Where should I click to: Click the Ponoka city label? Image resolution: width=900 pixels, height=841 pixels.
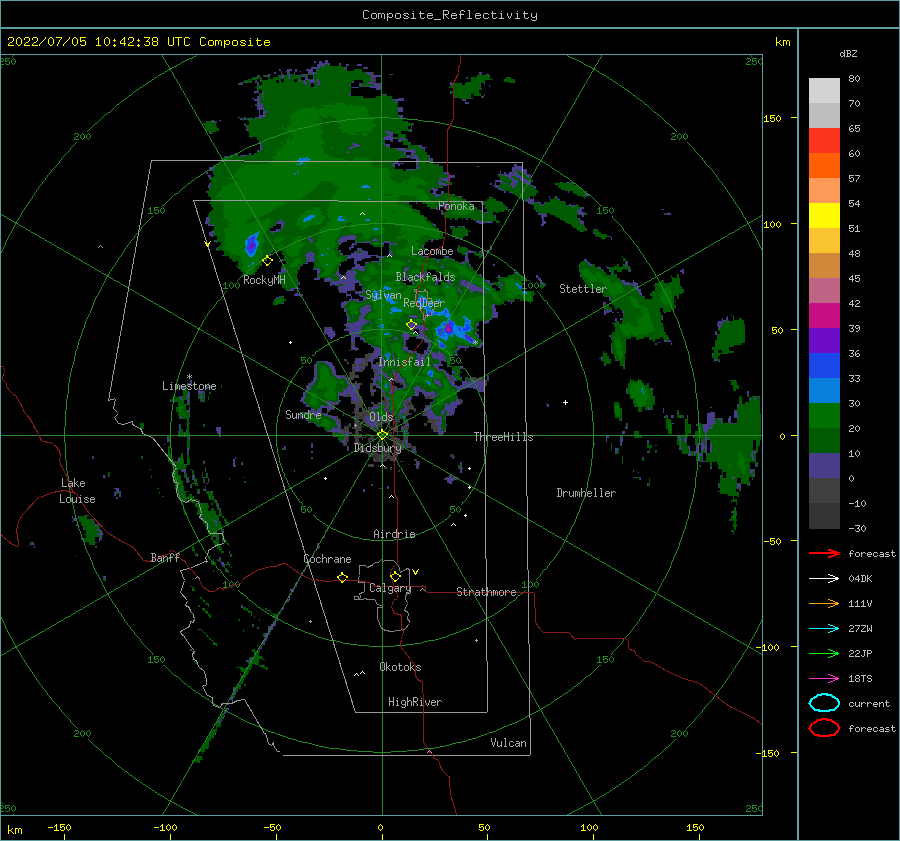[456, 206]
